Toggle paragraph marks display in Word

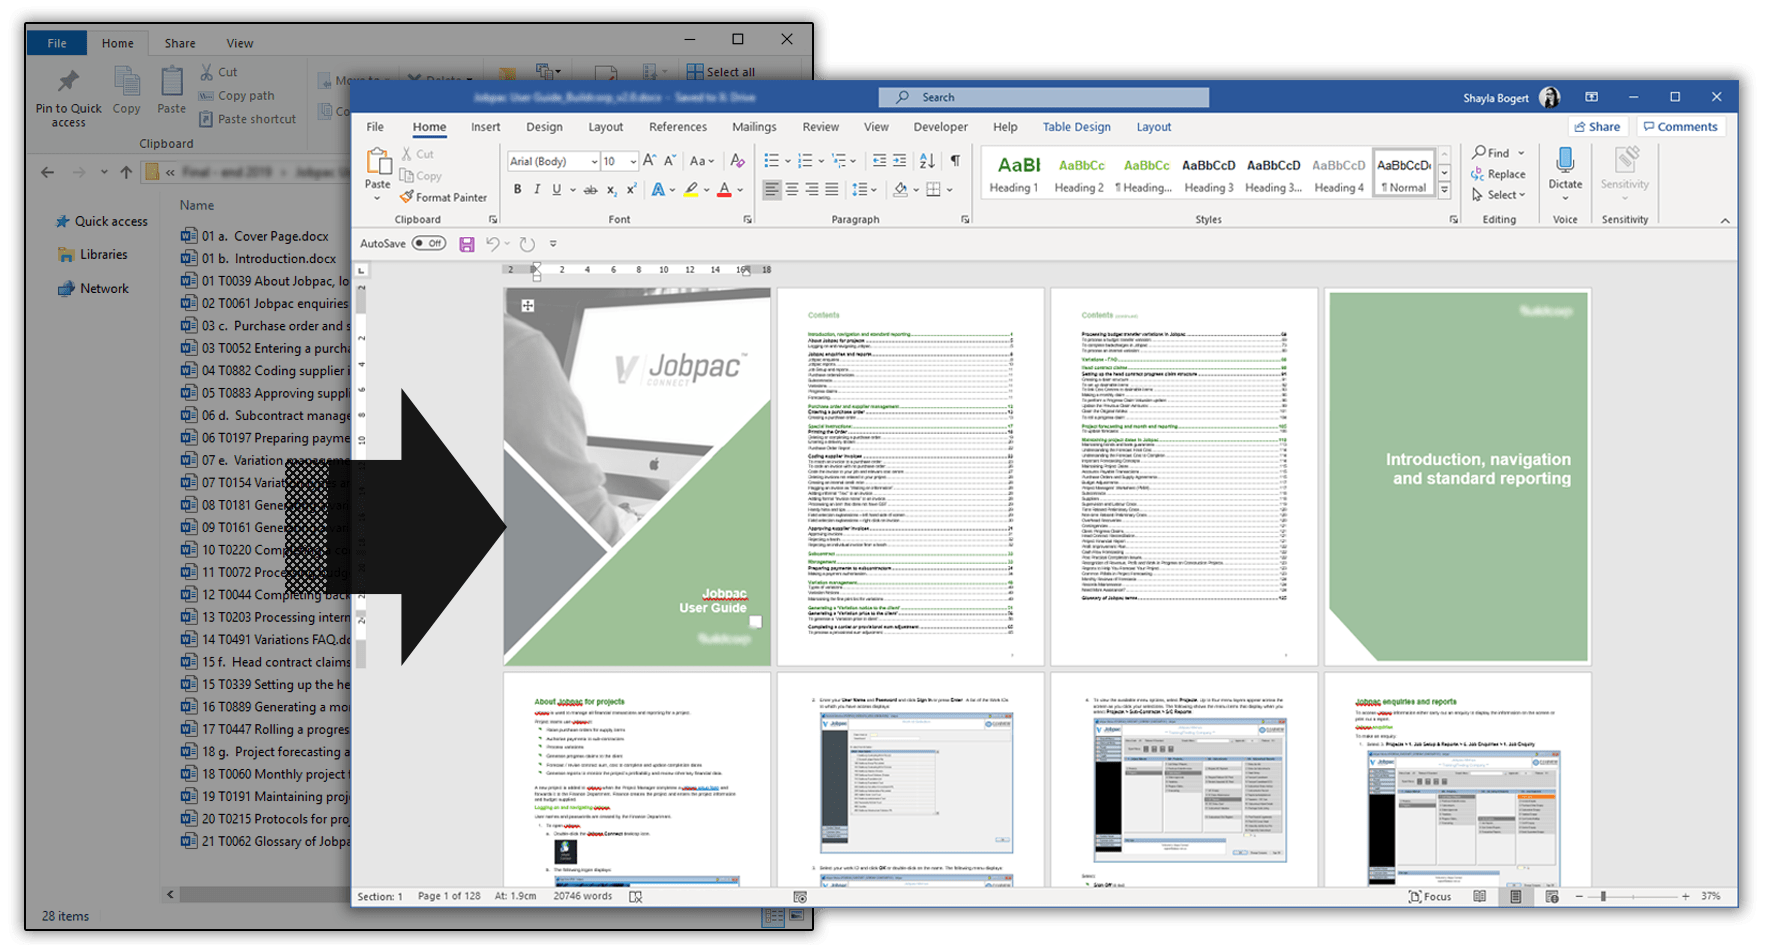coord(955,160)
